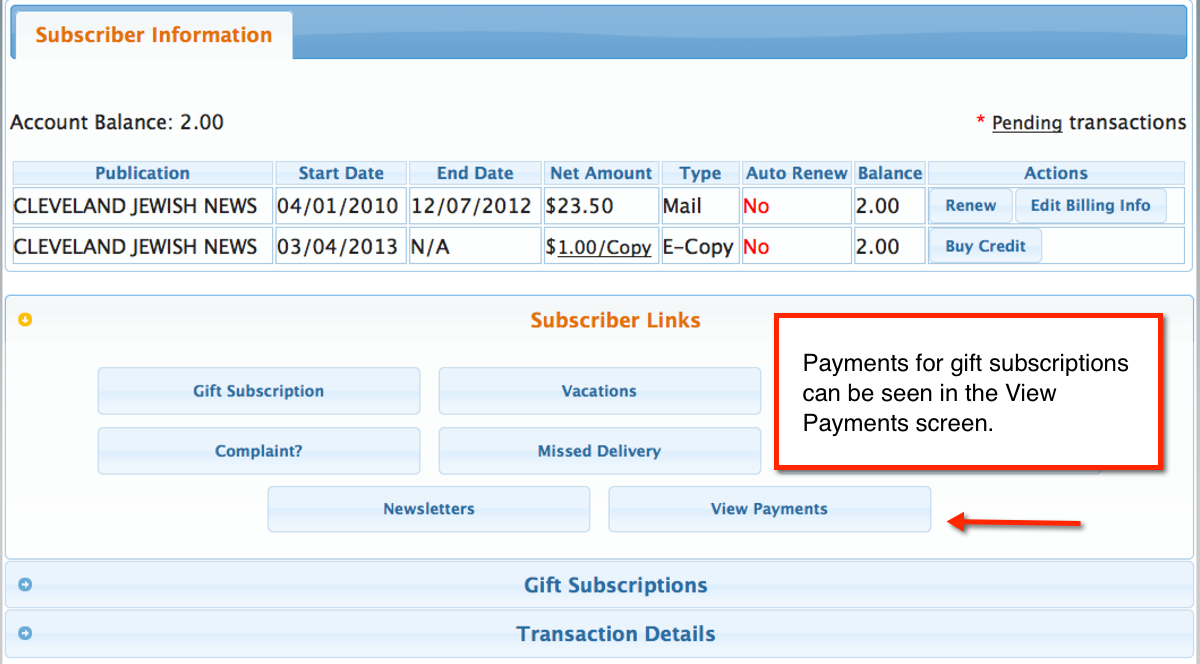The width and height of the screenshot is (1200, 664).
Task: Click the End Date column header
Action: click(x=475, y=173)
